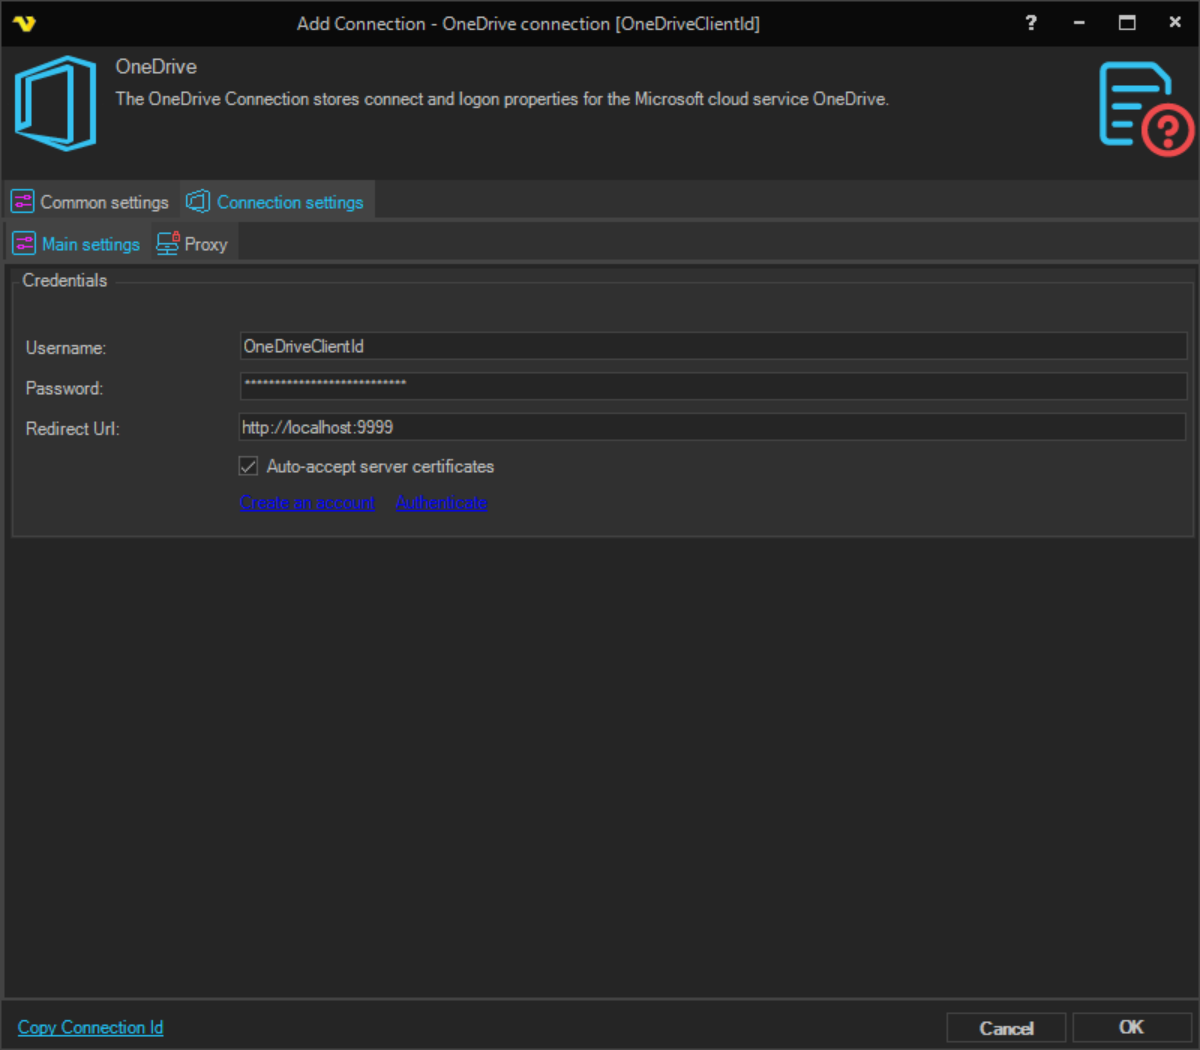This screenshot has height=1050, width=1200.
Task: Click into the Redirect Url field
Action: tap(712, 427)
